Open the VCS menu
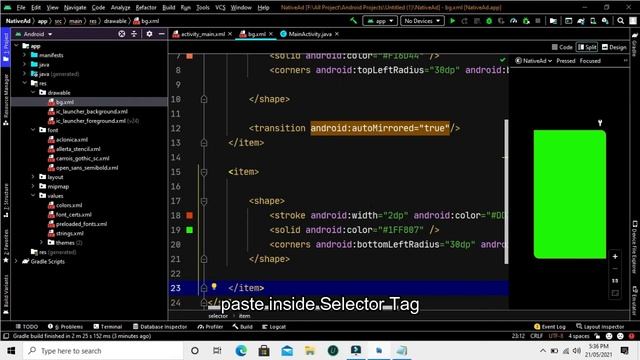640x360 pixels. [x=220, y=7]
